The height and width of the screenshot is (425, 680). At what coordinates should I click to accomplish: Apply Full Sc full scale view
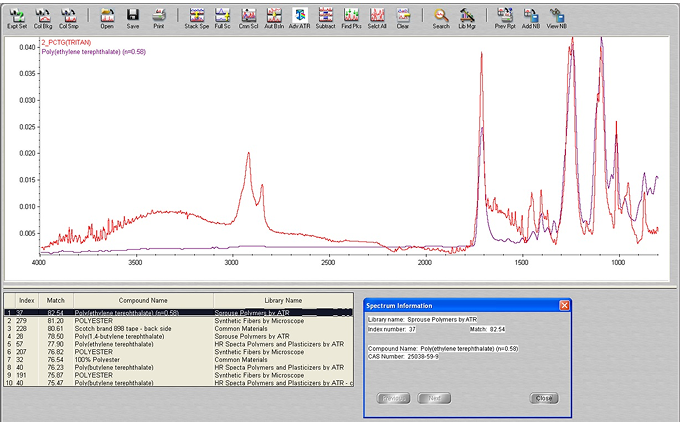[222, 17]
